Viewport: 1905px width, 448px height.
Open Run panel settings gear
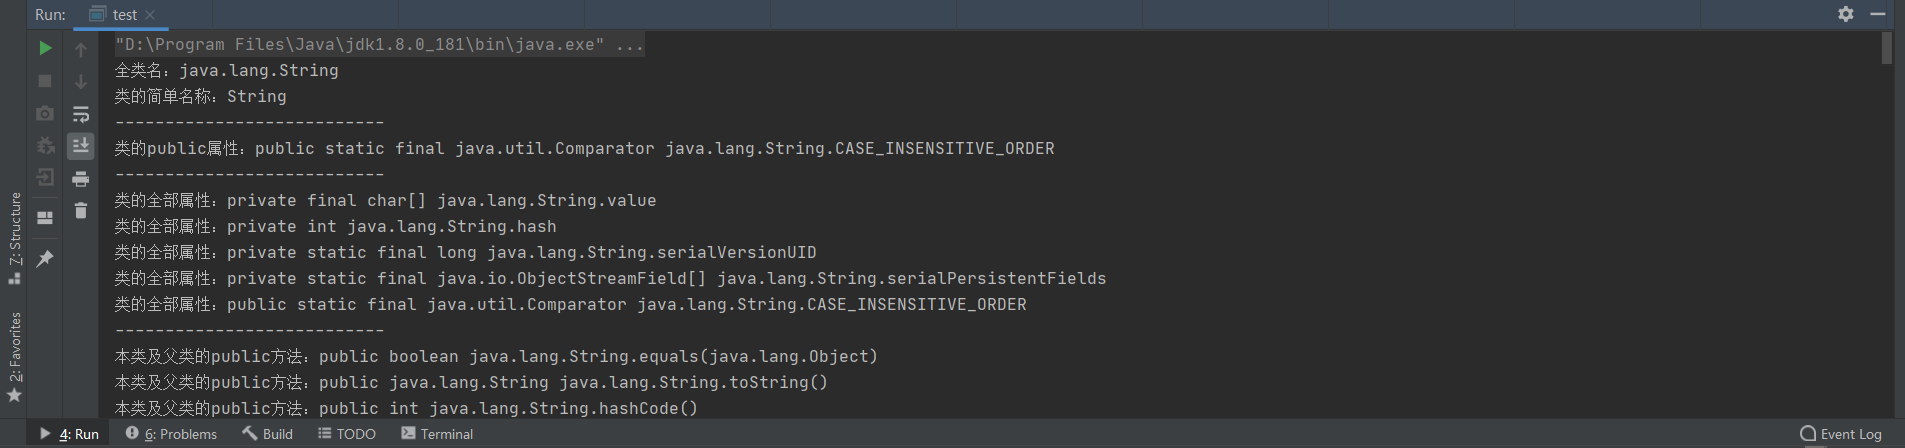click(1846, 14)
